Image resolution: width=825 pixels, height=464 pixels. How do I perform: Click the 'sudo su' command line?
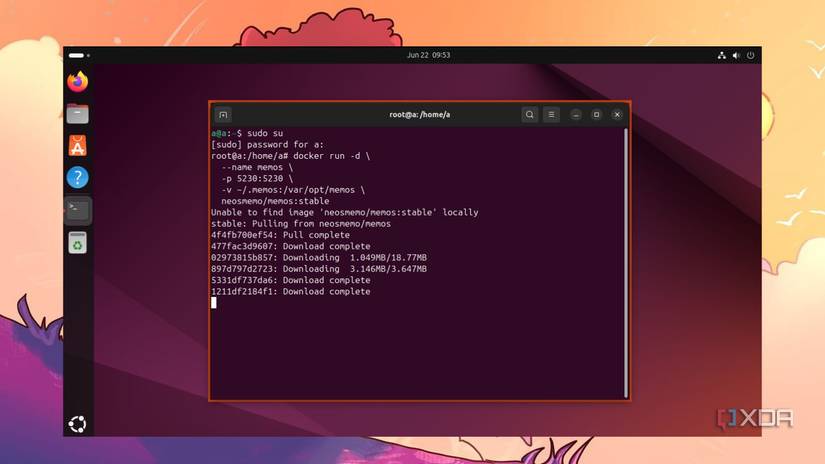(247, 133)
